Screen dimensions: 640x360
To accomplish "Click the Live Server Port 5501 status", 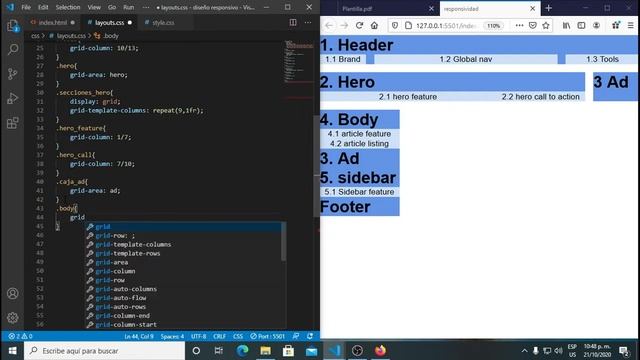I will (x=267, y=336).
